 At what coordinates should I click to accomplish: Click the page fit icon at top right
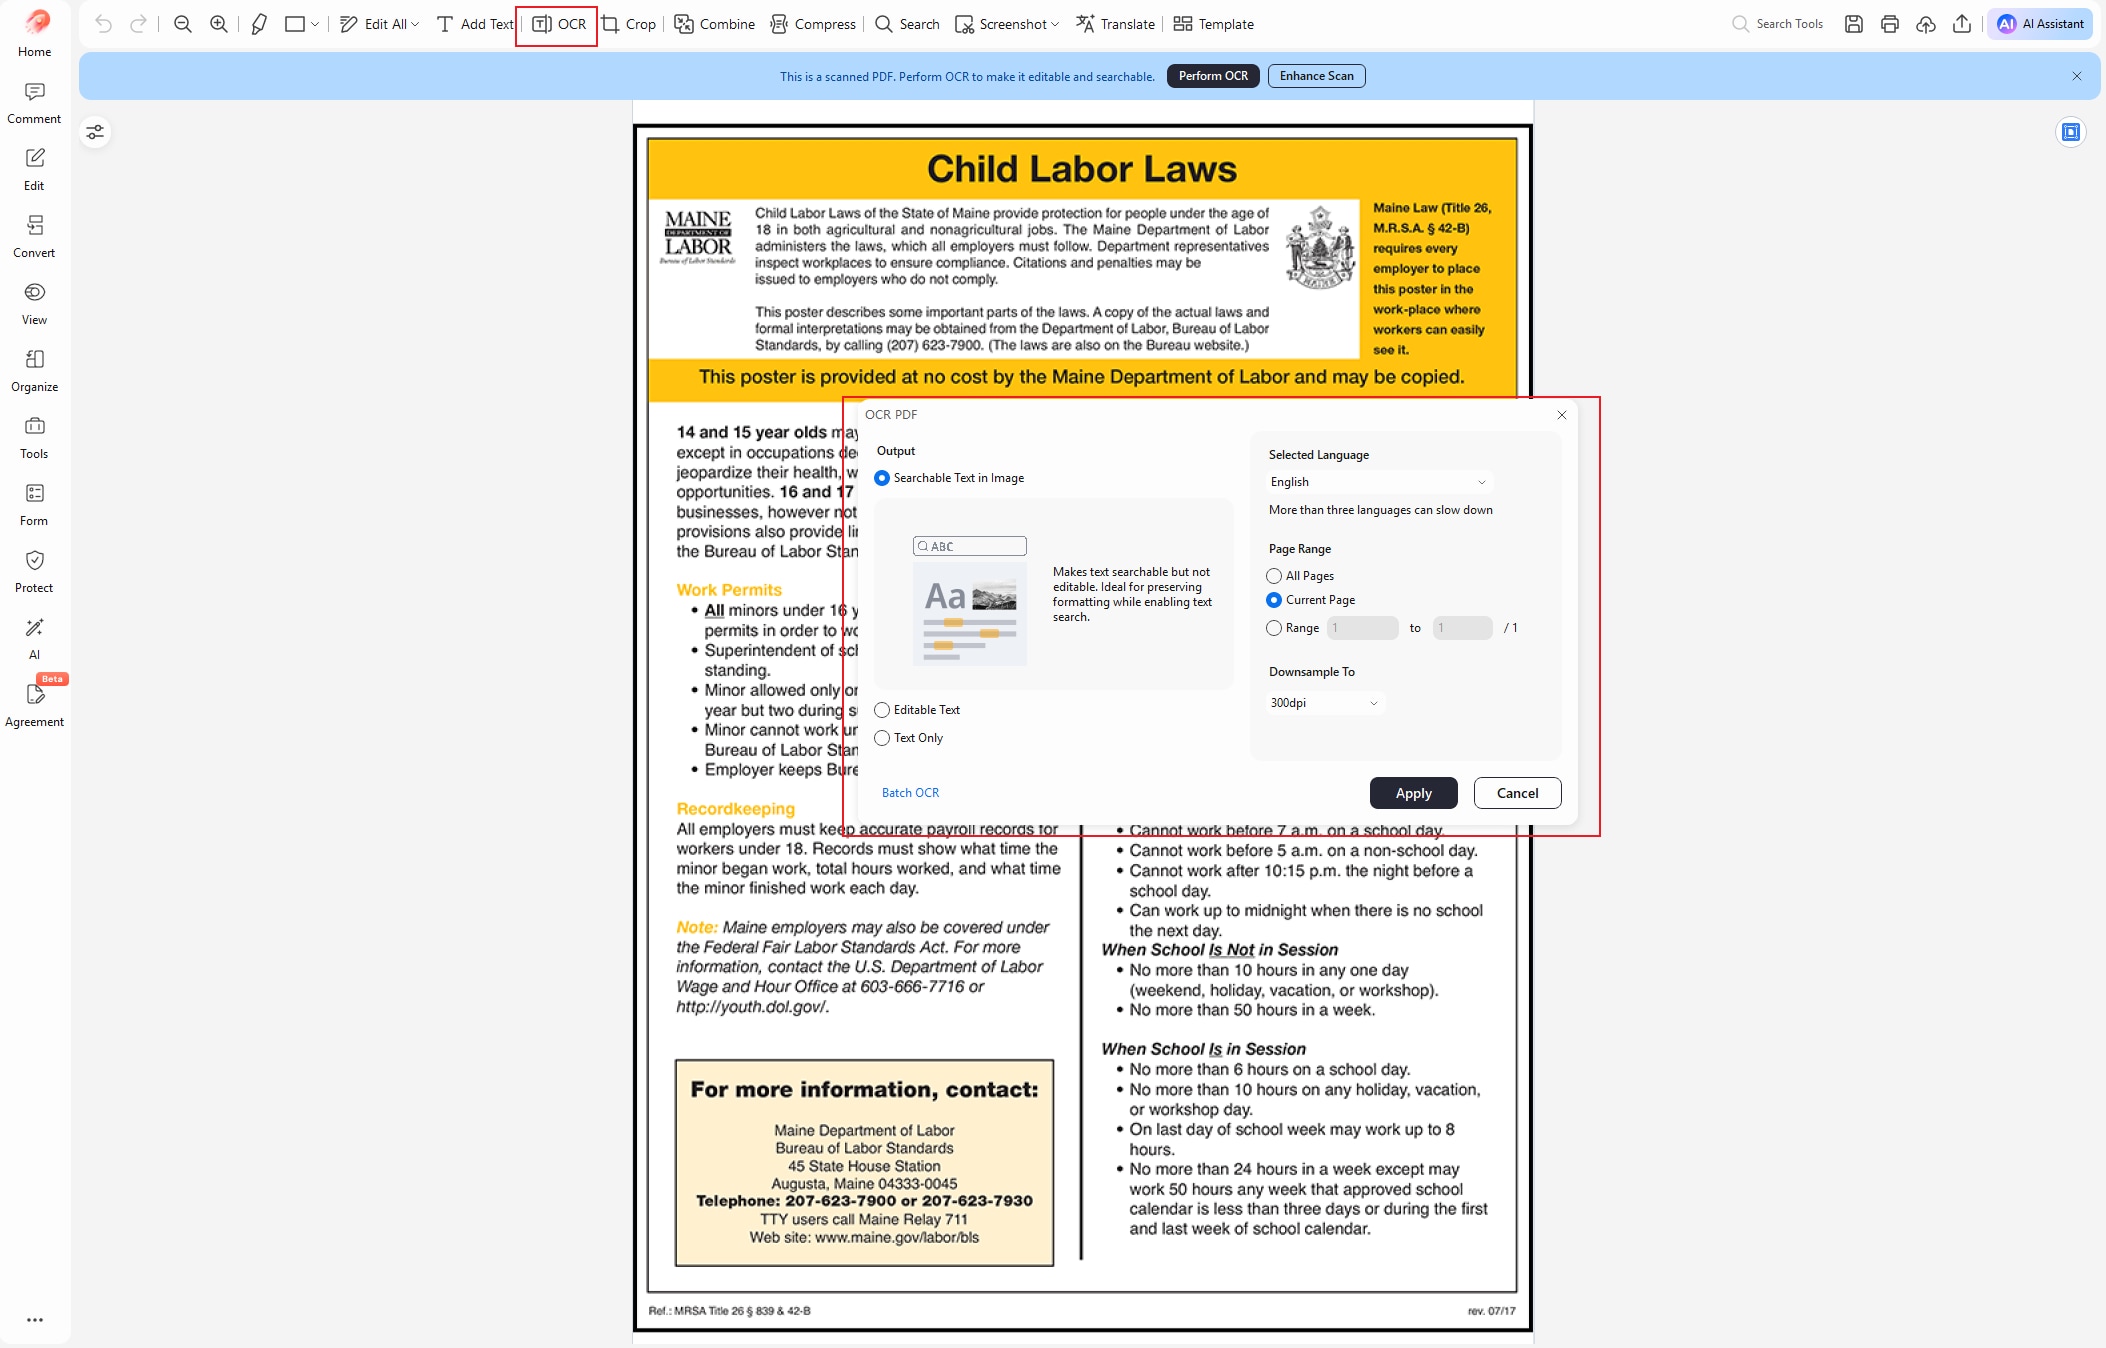2071,132
